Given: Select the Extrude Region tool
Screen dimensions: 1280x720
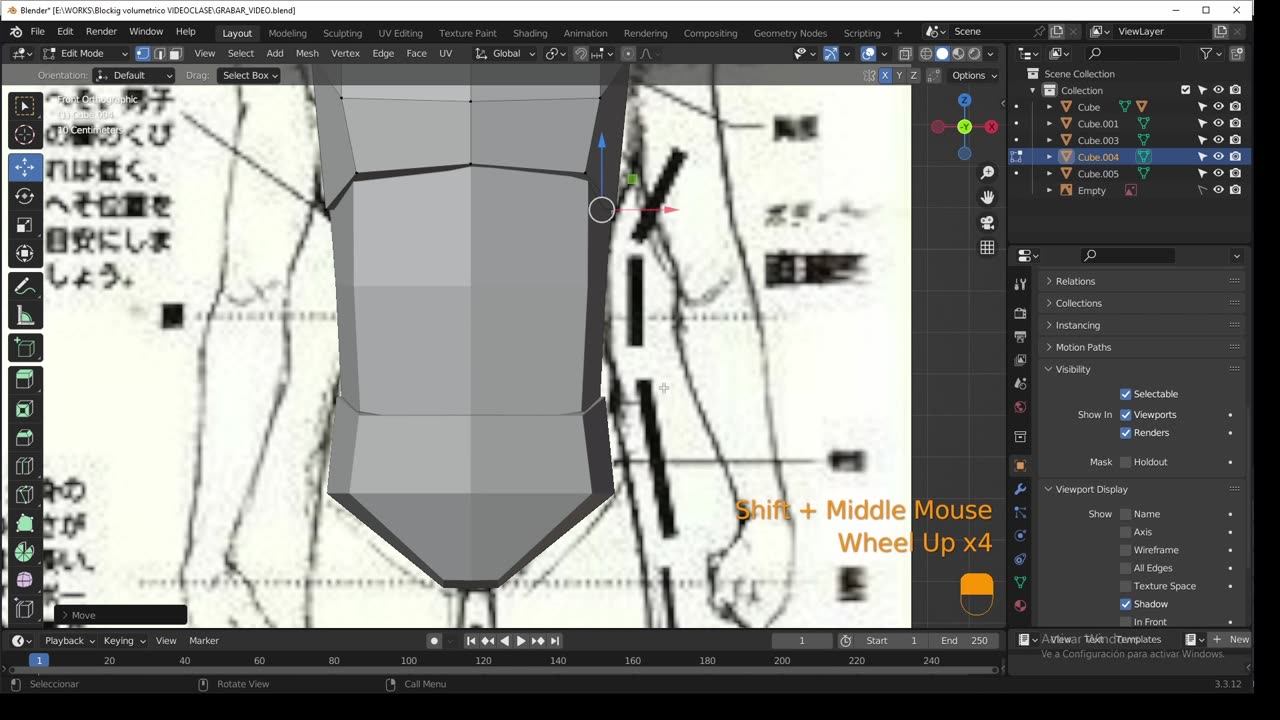Looking at the screenshot, I should point(25,379).
